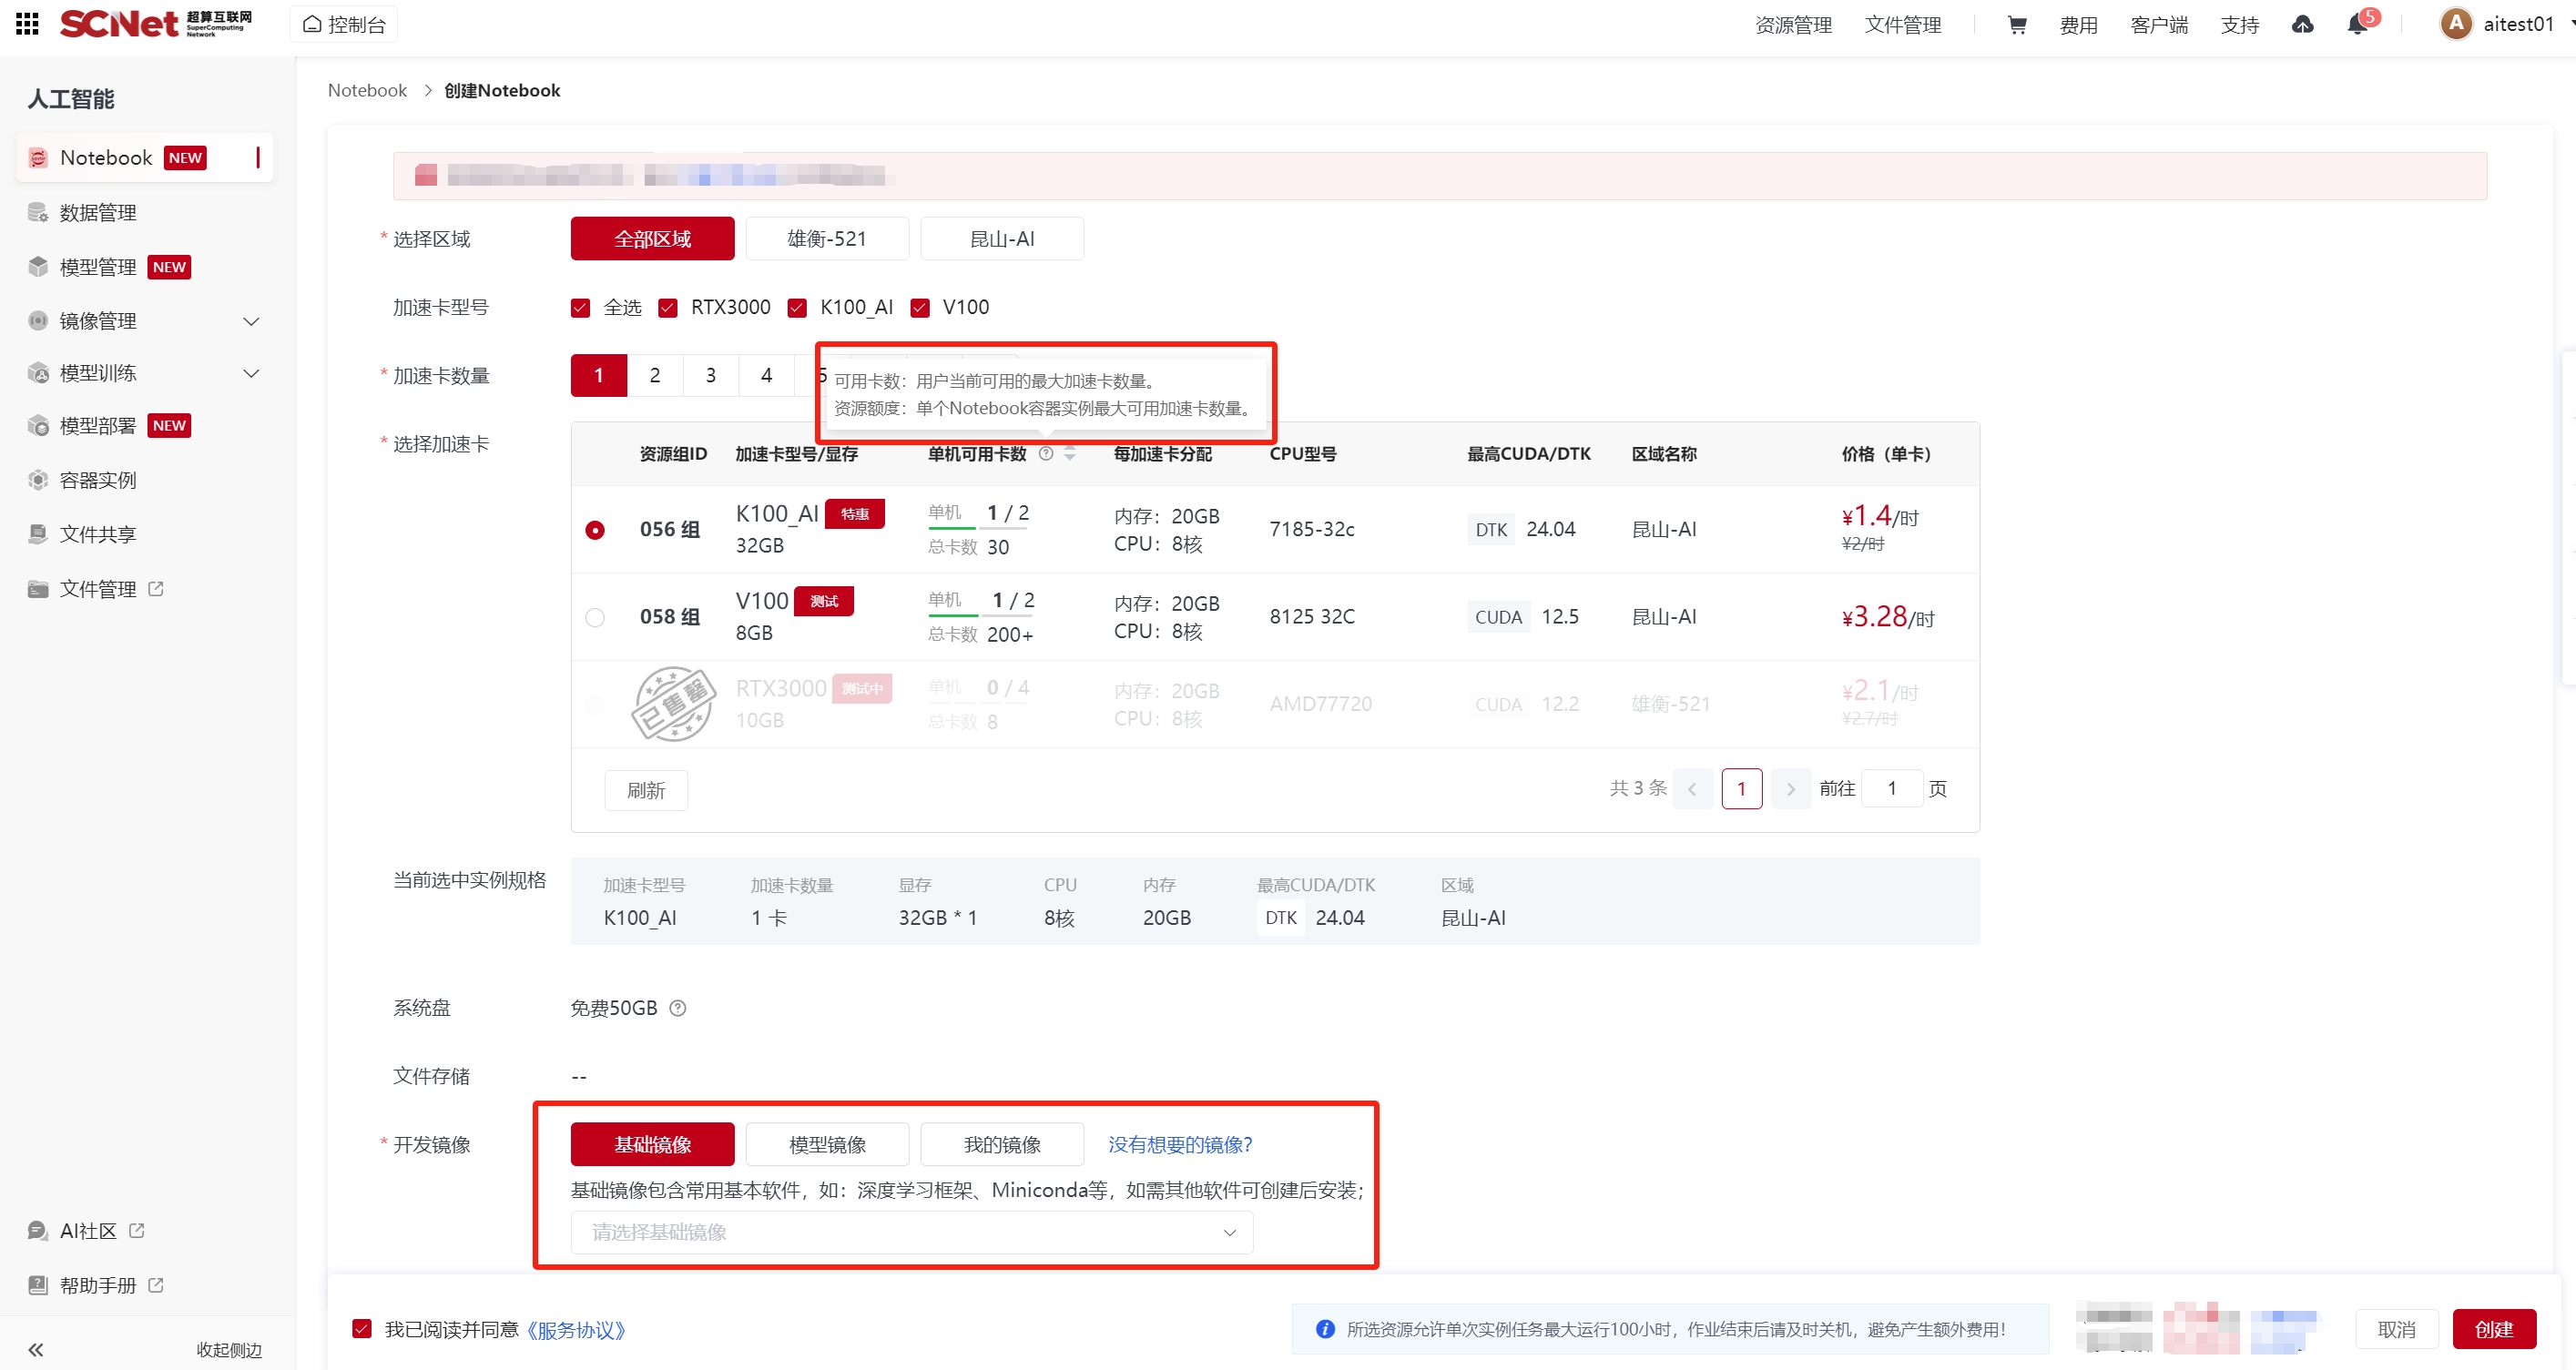Click help icon beside 单机可用卡数 header

click(x=1046, y=454)
